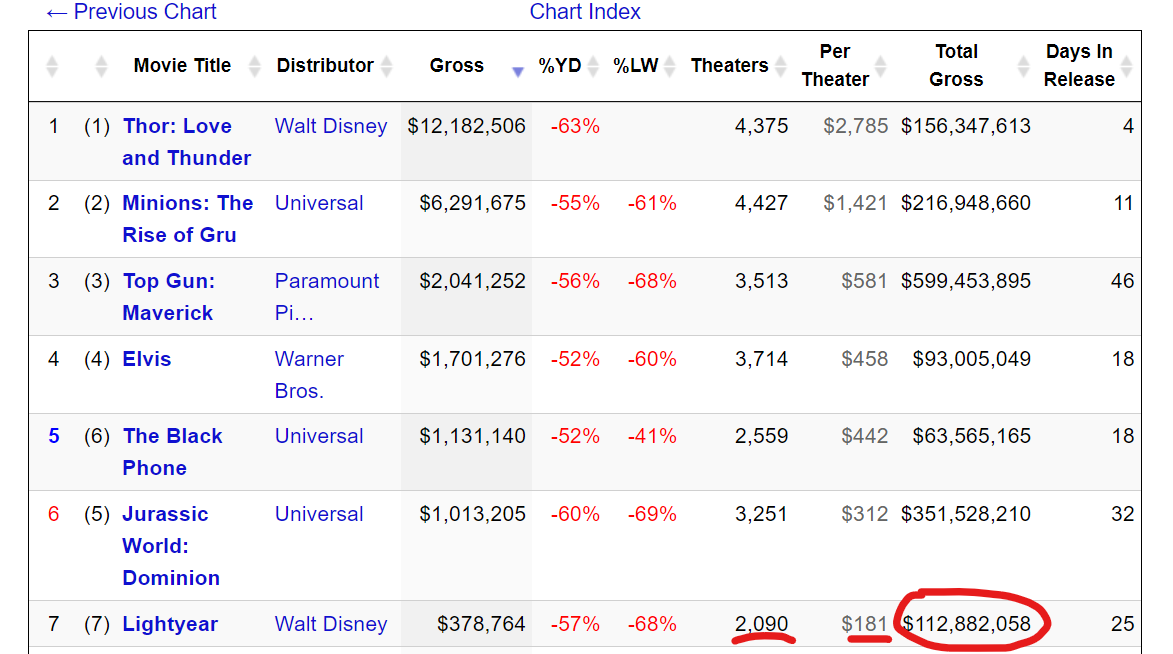Open the Elvis movie link

point(147,359)
